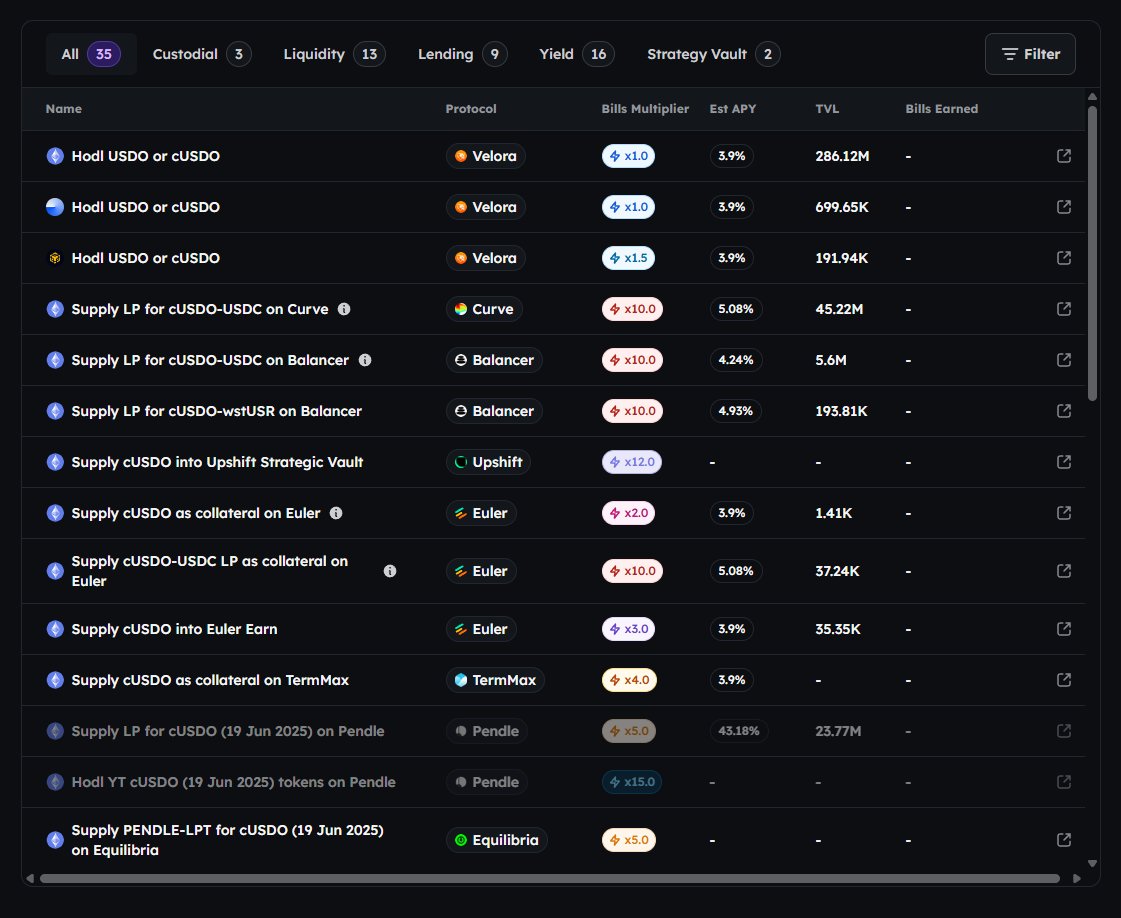Click the scroll right arrow
Viewport: 1121px width, 918px height.
click(1077, 878)
